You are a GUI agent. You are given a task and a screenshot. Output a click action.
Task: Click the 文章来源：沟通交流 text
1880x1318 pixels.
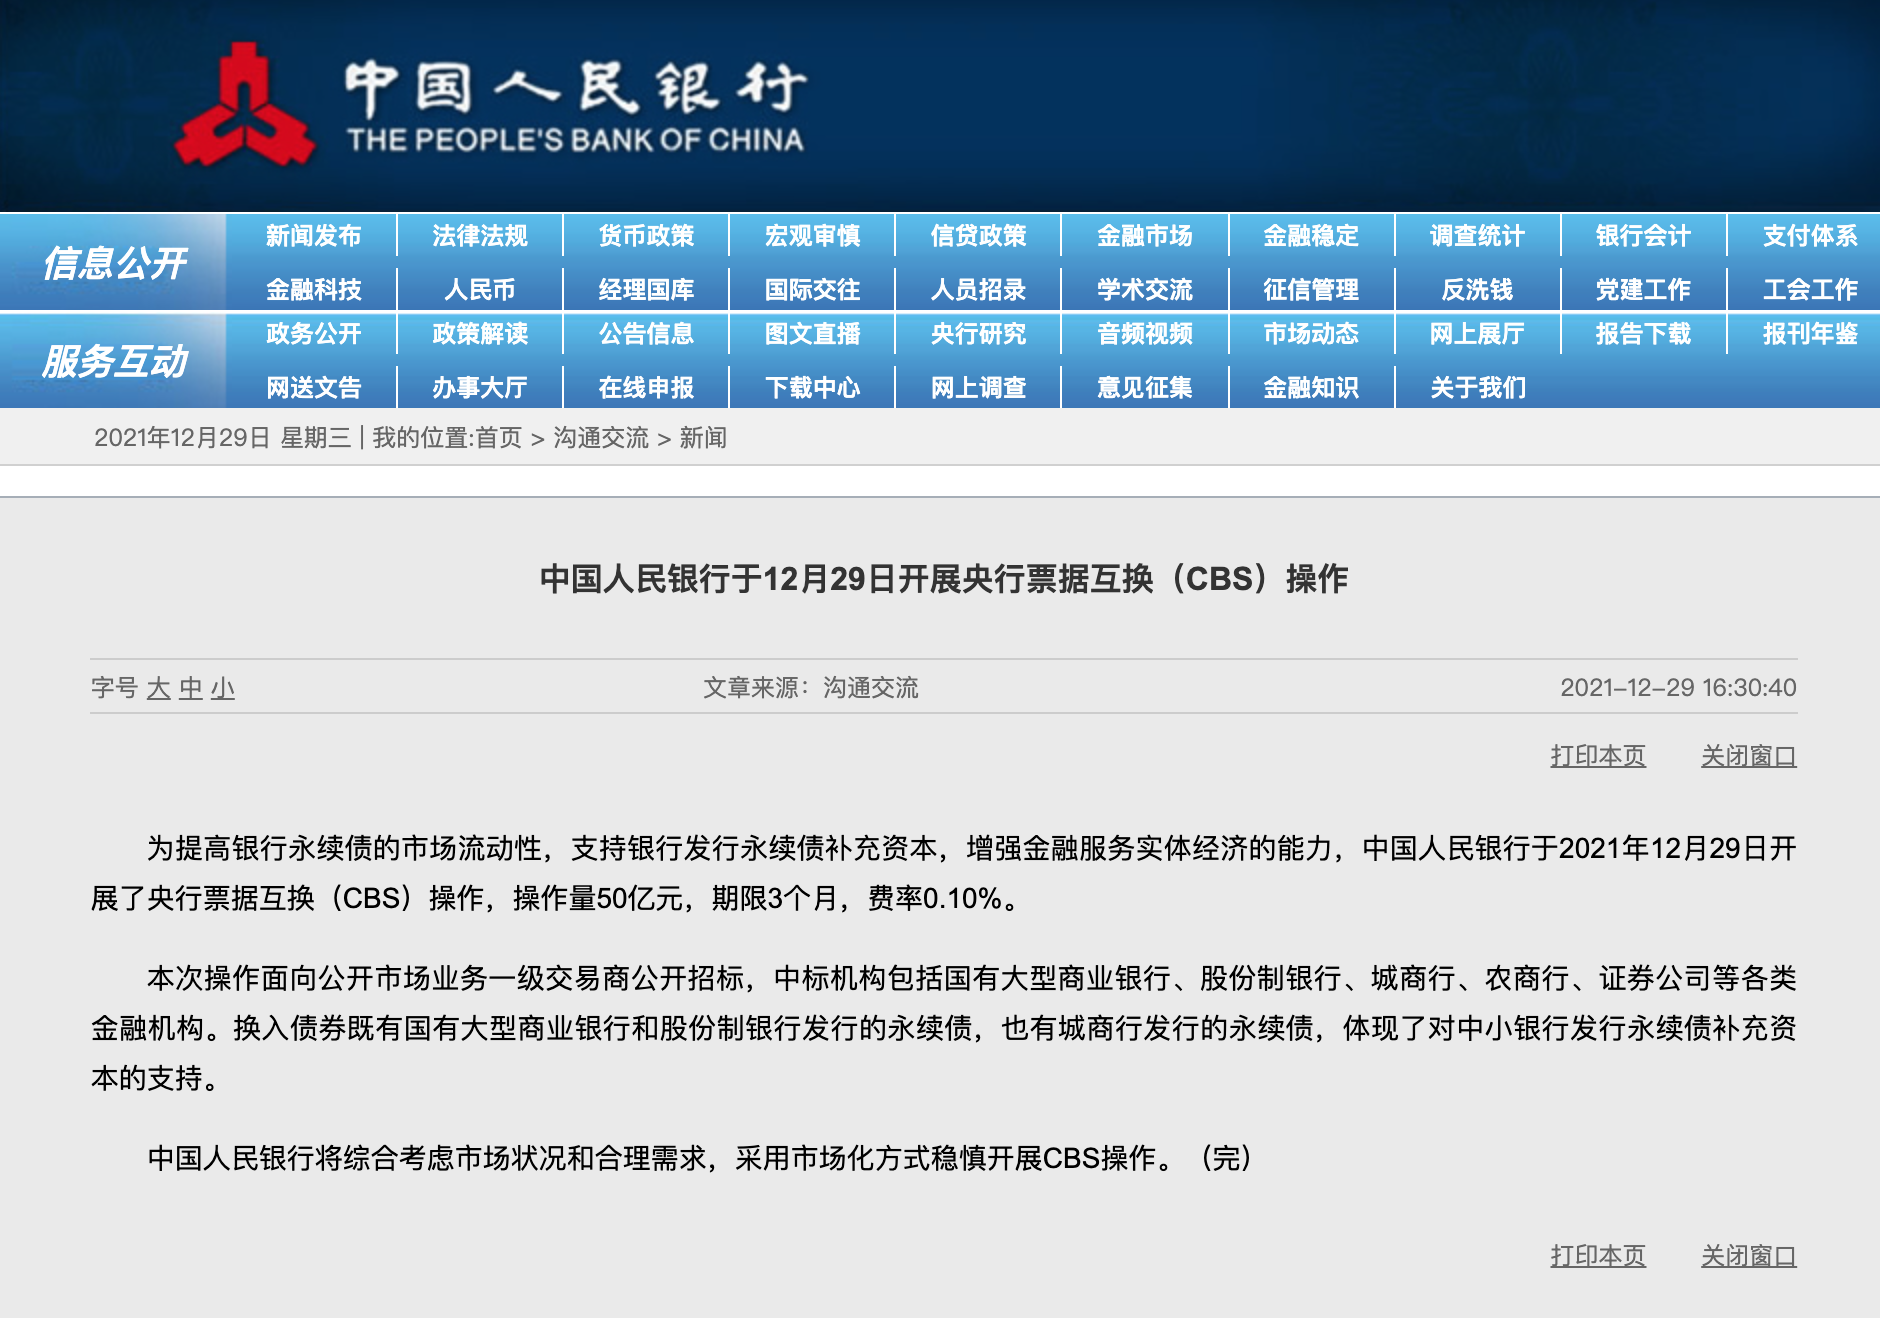coord(811,688)
